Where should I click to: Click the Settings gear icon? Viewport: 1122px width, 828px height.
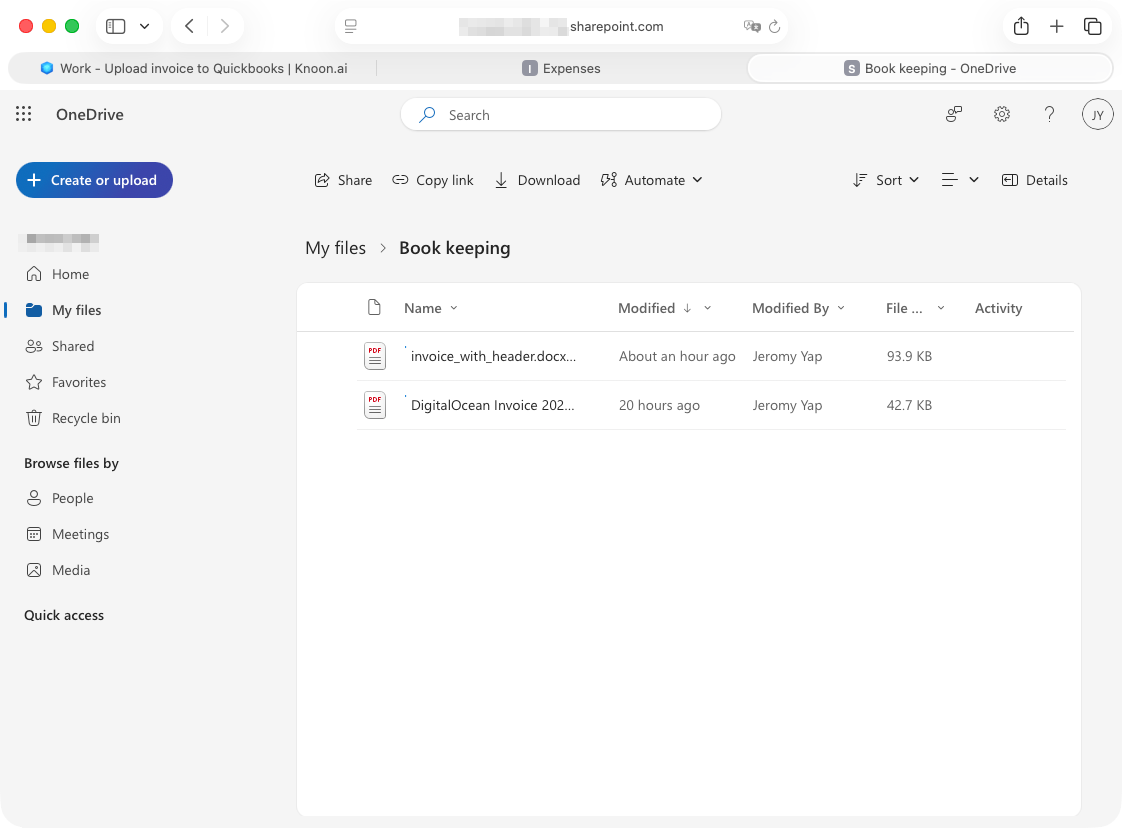1001,114
